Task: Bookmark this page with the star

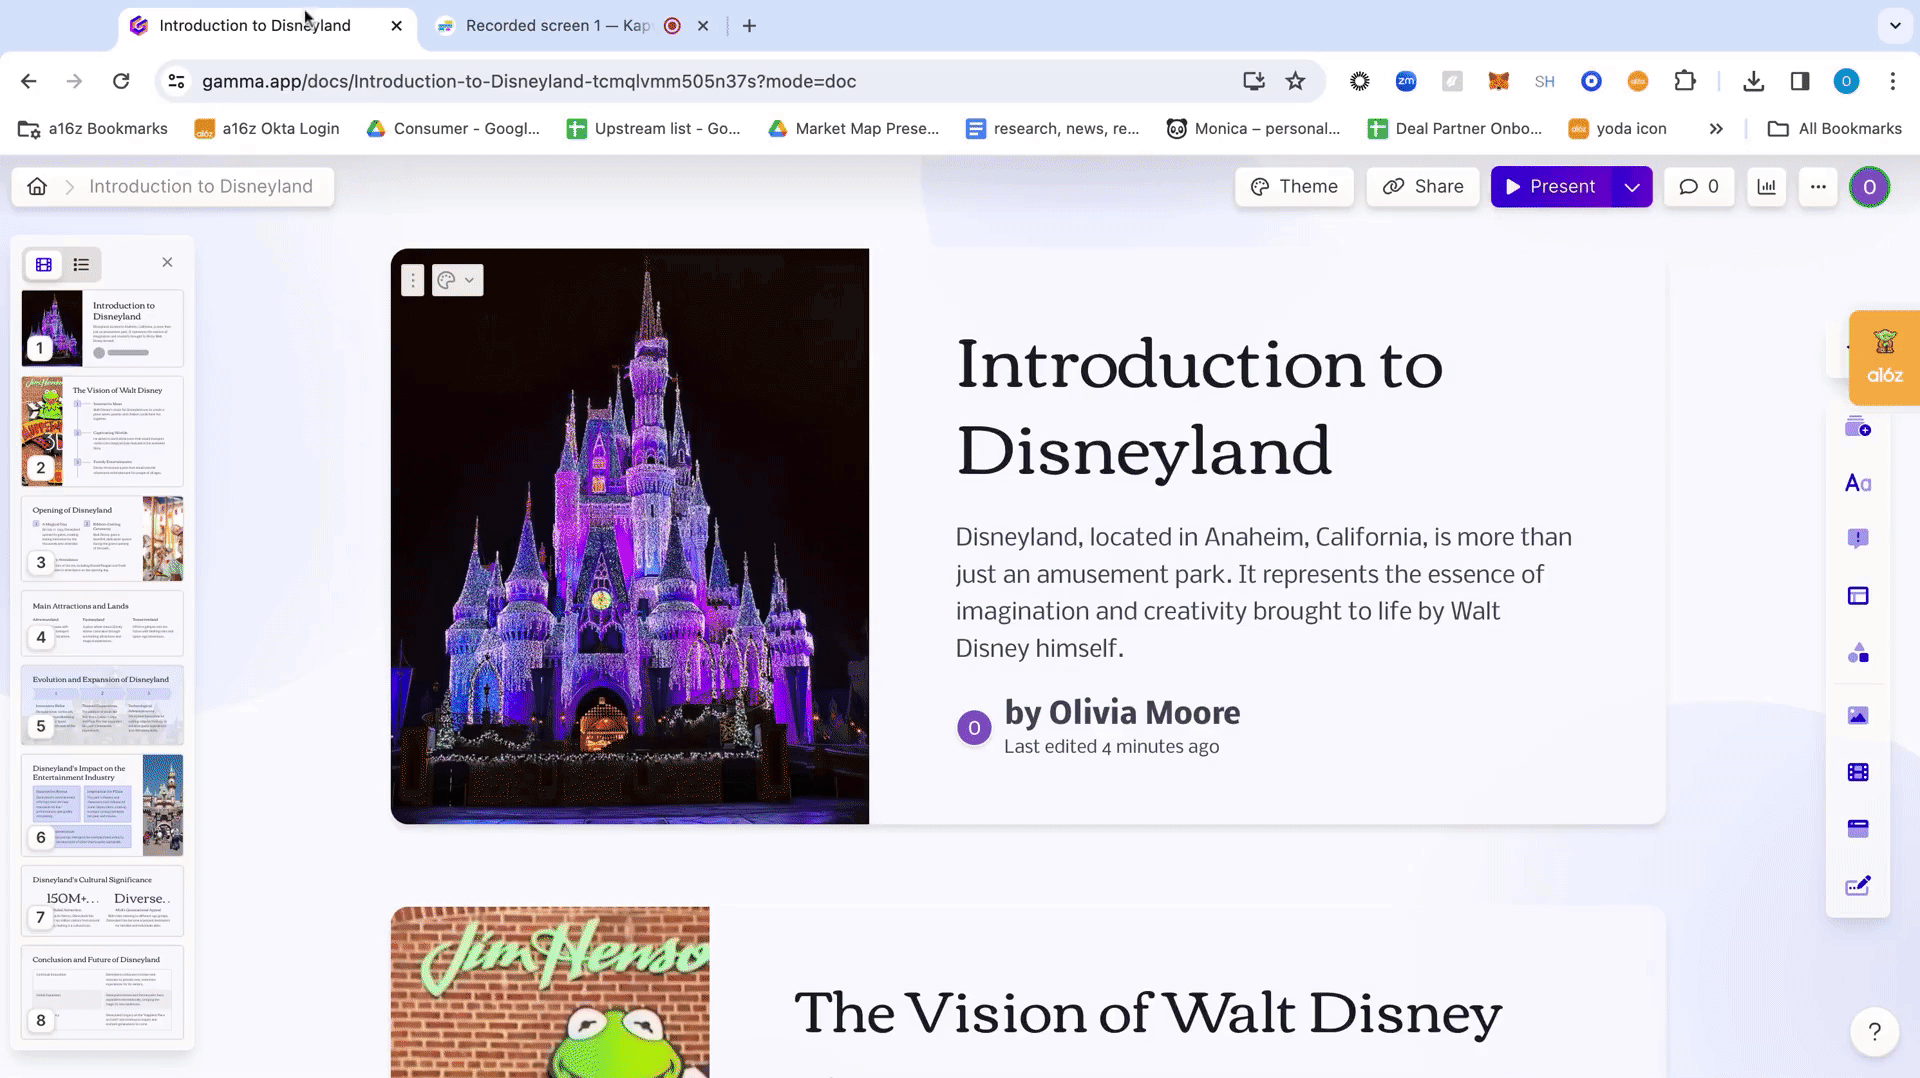Action: [1295, 81]
